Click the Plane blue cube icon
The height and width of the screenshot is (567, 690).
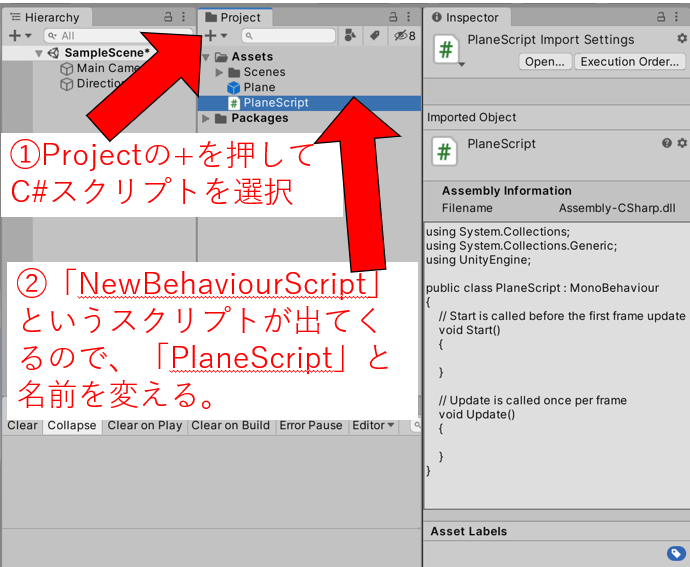[x=233, y=88]
